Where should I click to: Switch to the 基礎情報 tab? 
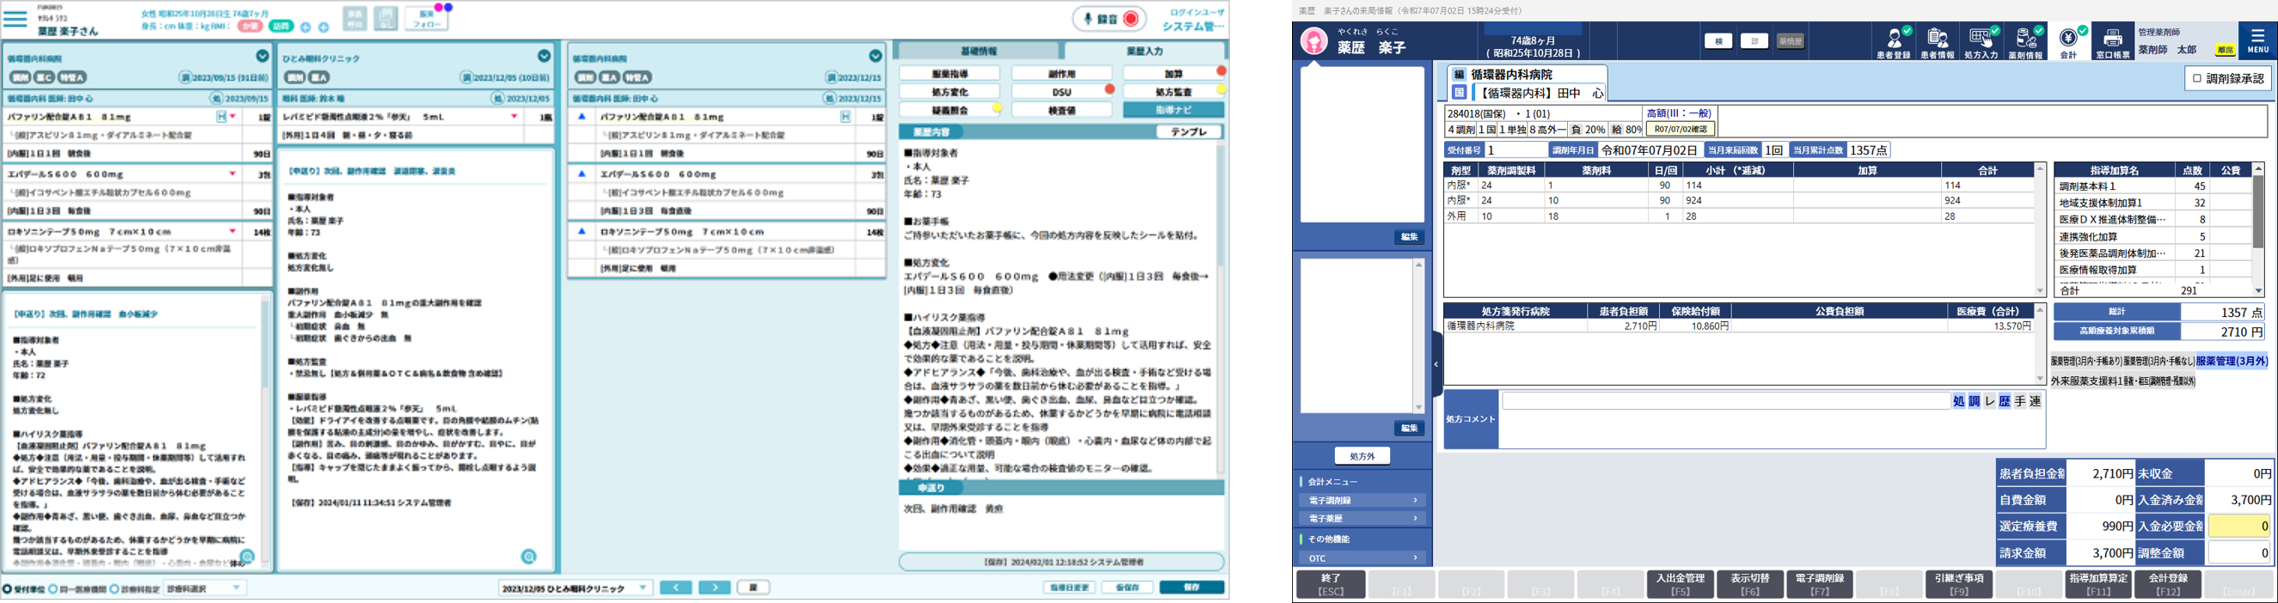click(978, 51)
